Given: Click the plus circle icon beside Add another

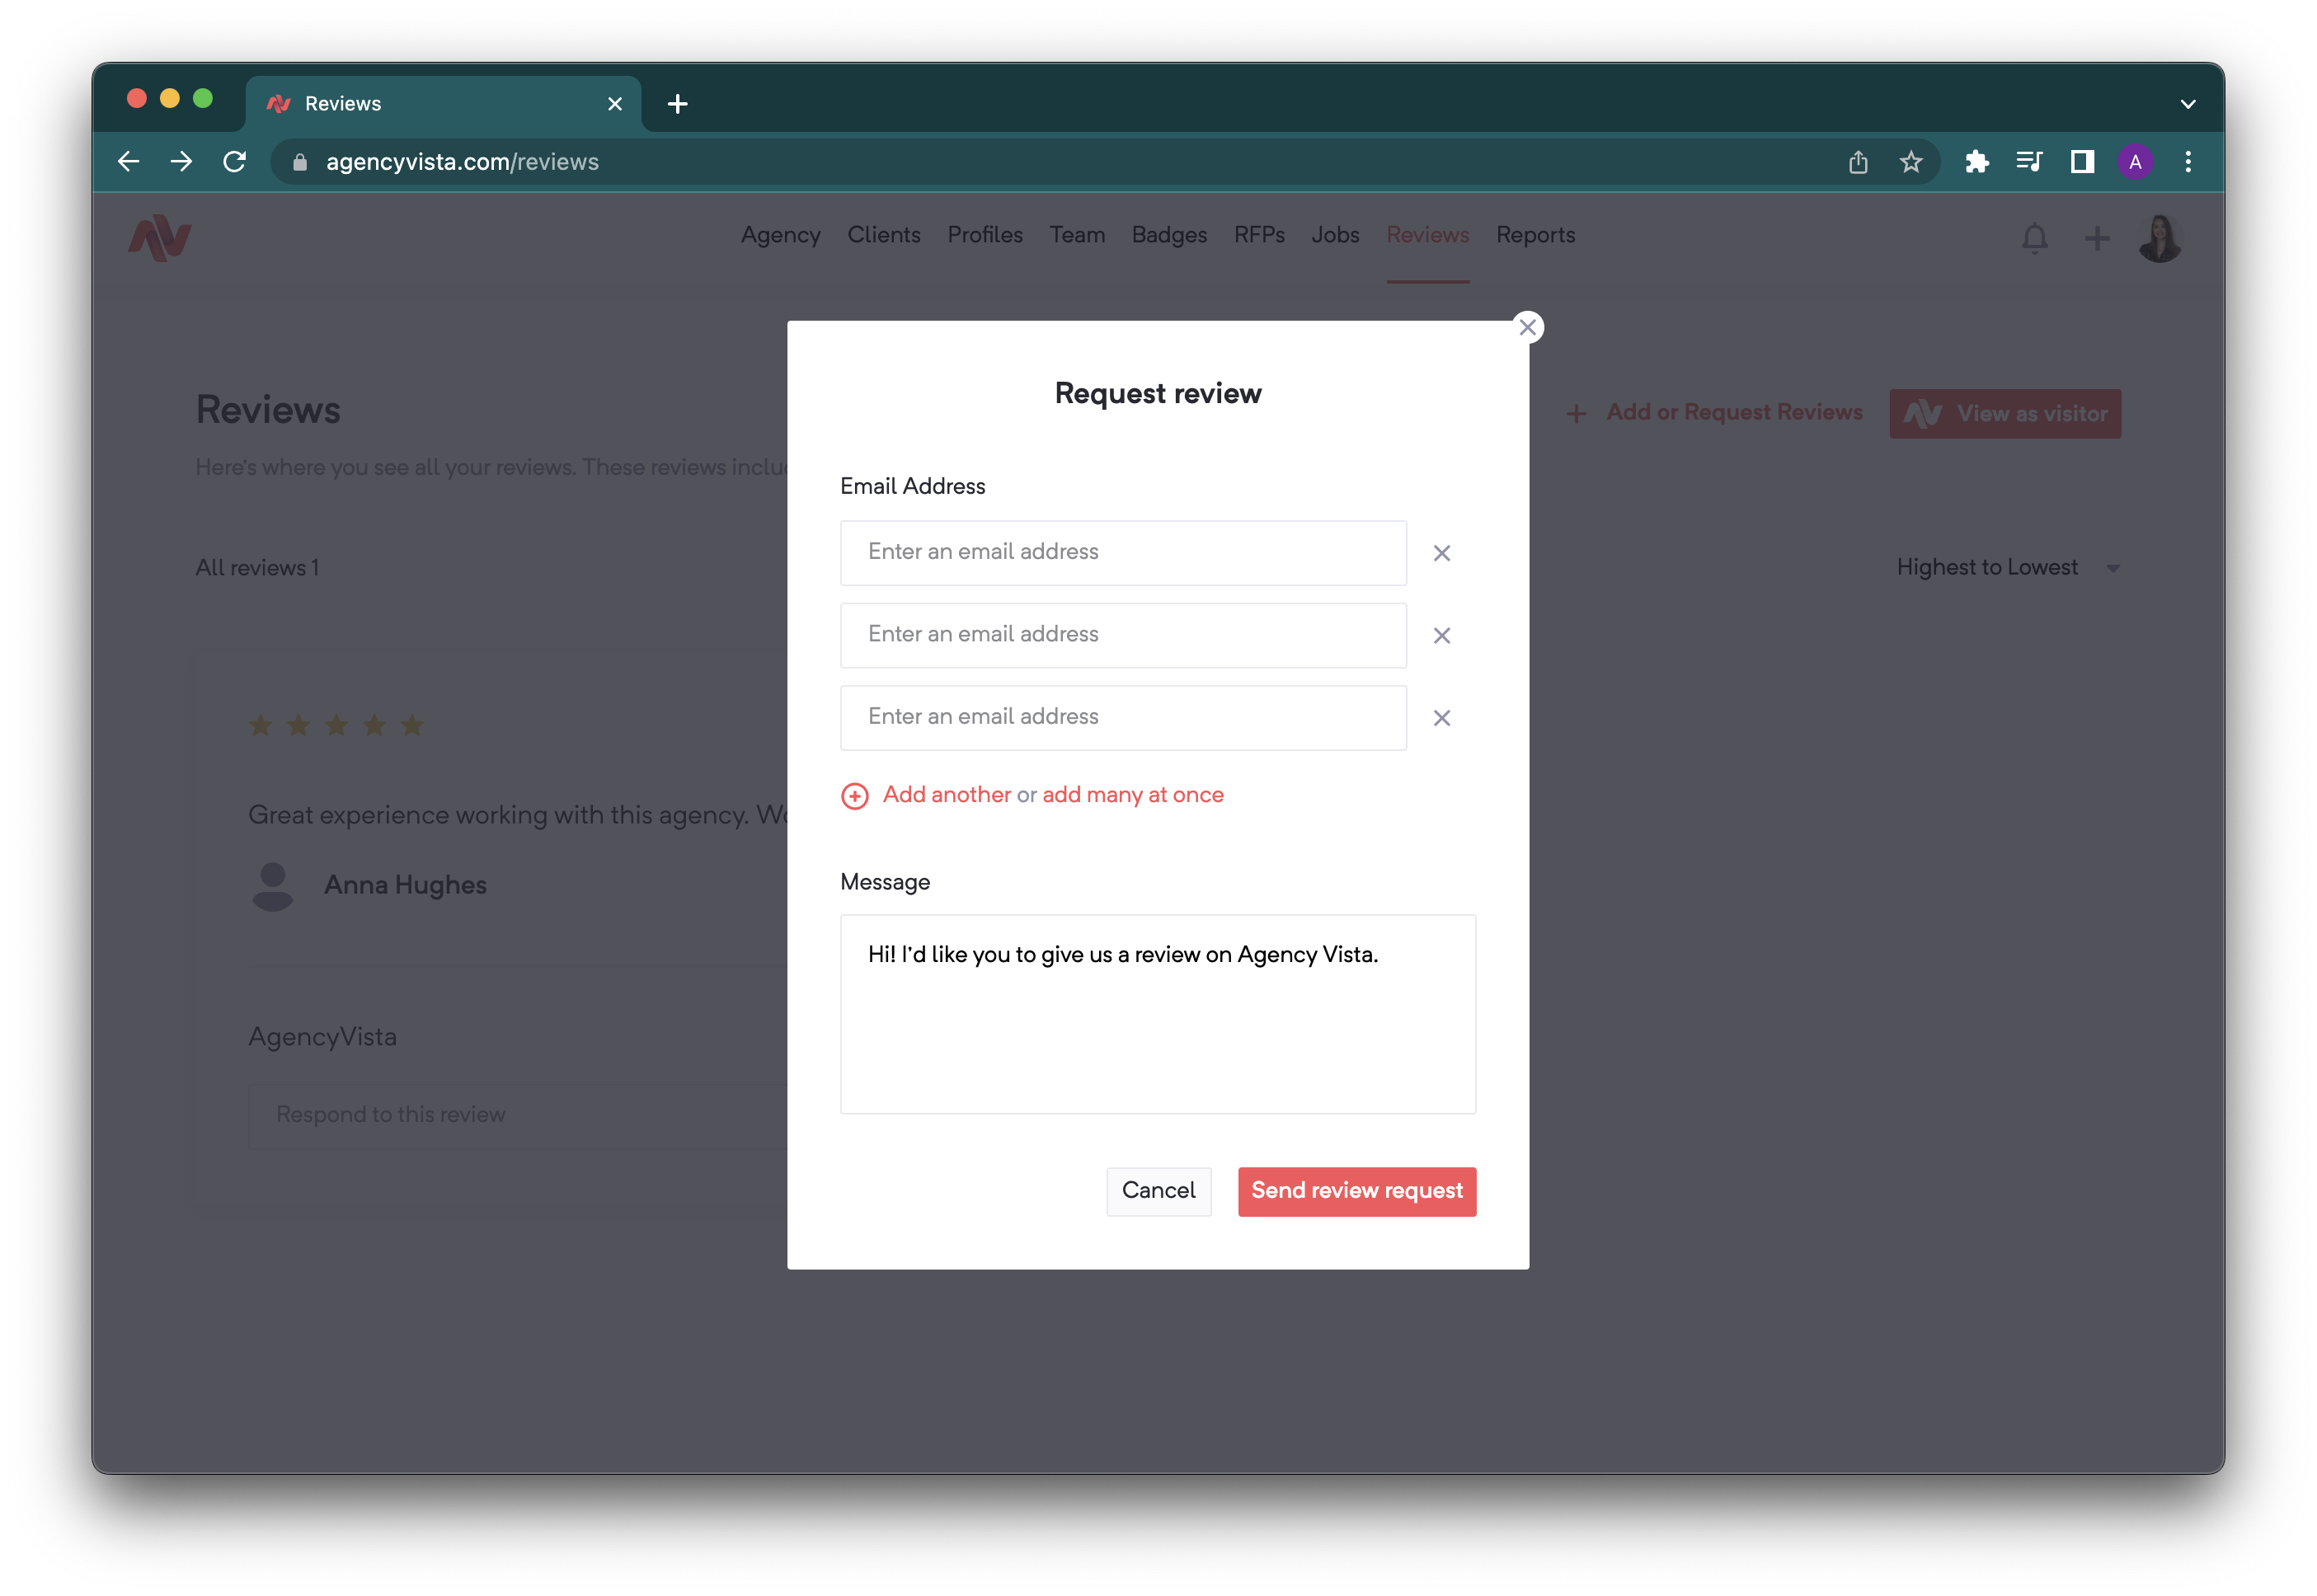Looking at the screenshot, I should coord(854,796).
